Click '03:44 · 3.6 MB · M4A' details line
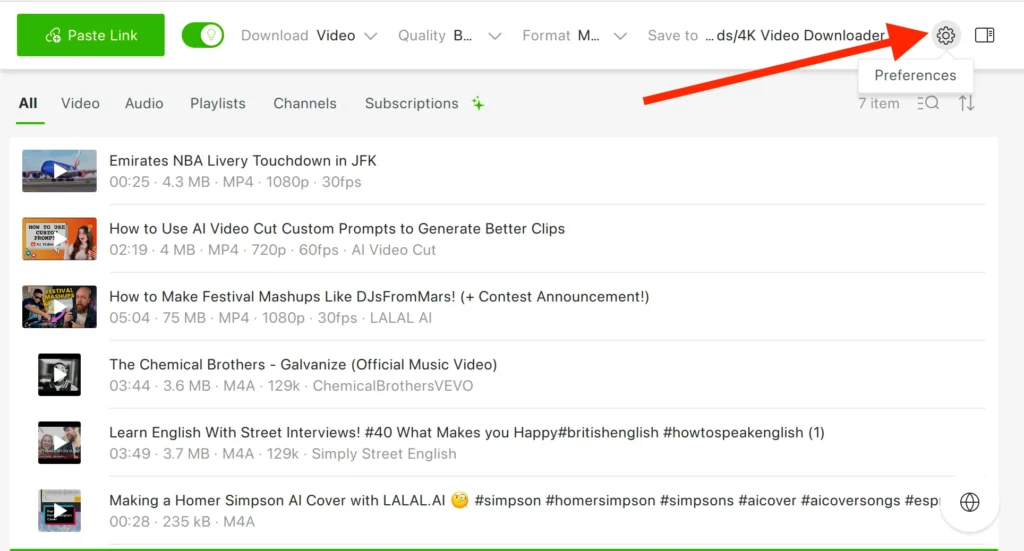Screen dimensions: 1024x551 [x=291, y=386]
